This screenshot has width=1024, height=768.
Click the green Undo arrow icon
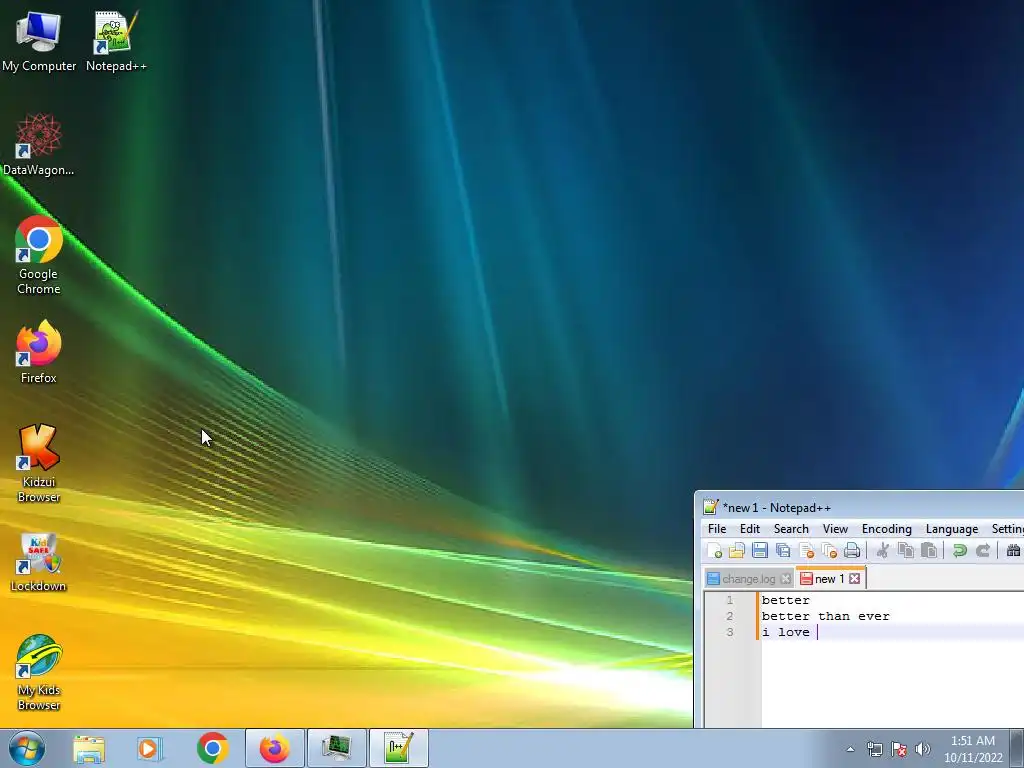click(x=959, y=551)
